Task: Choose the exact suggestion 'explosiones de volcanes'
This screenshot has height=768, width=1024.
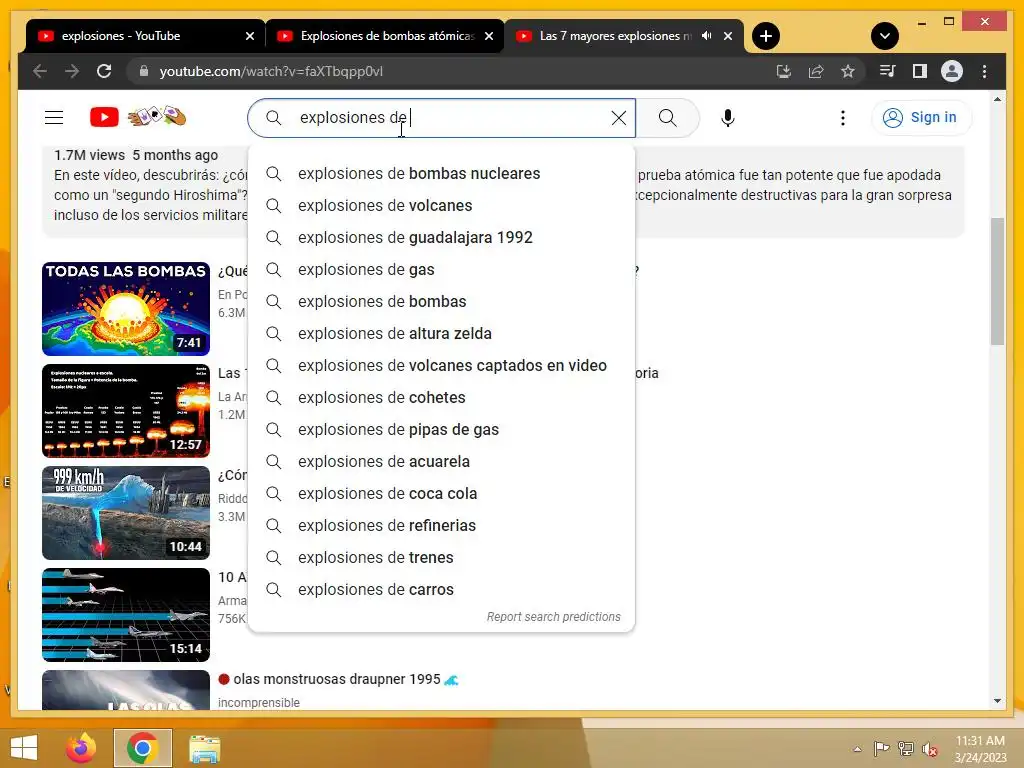Action: 441,206
